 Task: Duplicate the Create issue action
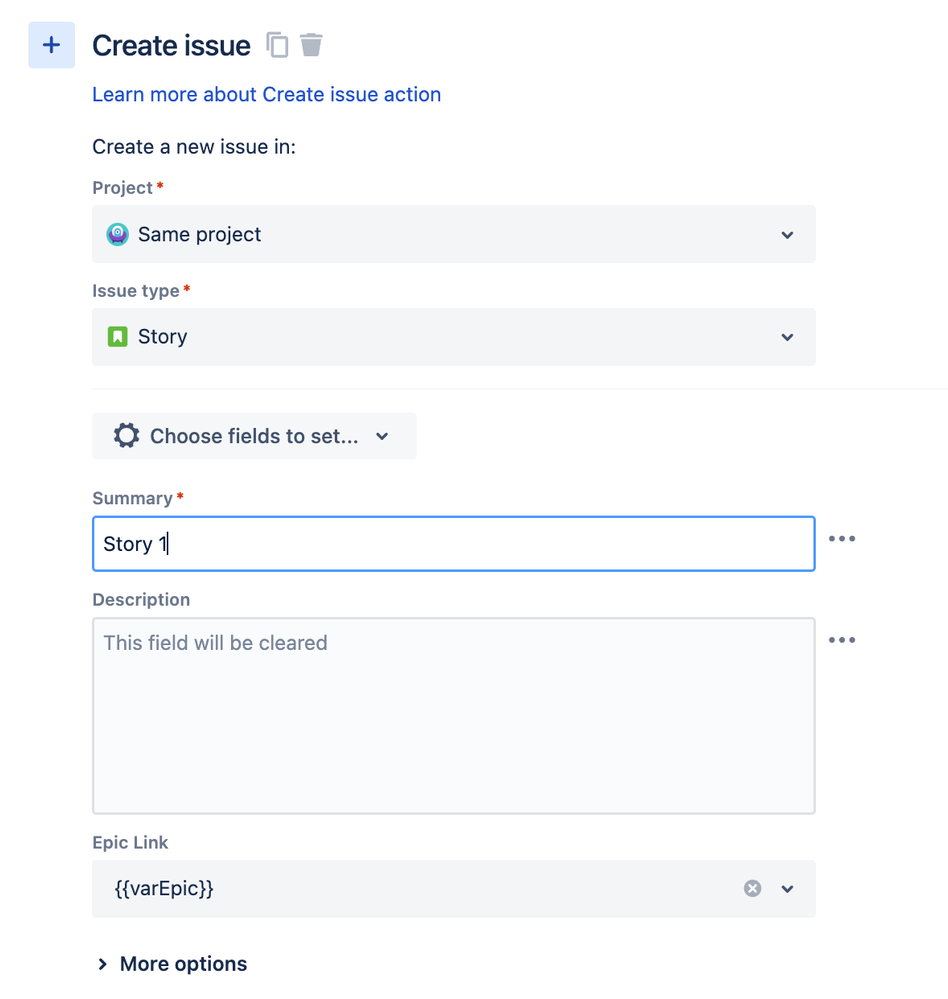[x=277, y=45]
